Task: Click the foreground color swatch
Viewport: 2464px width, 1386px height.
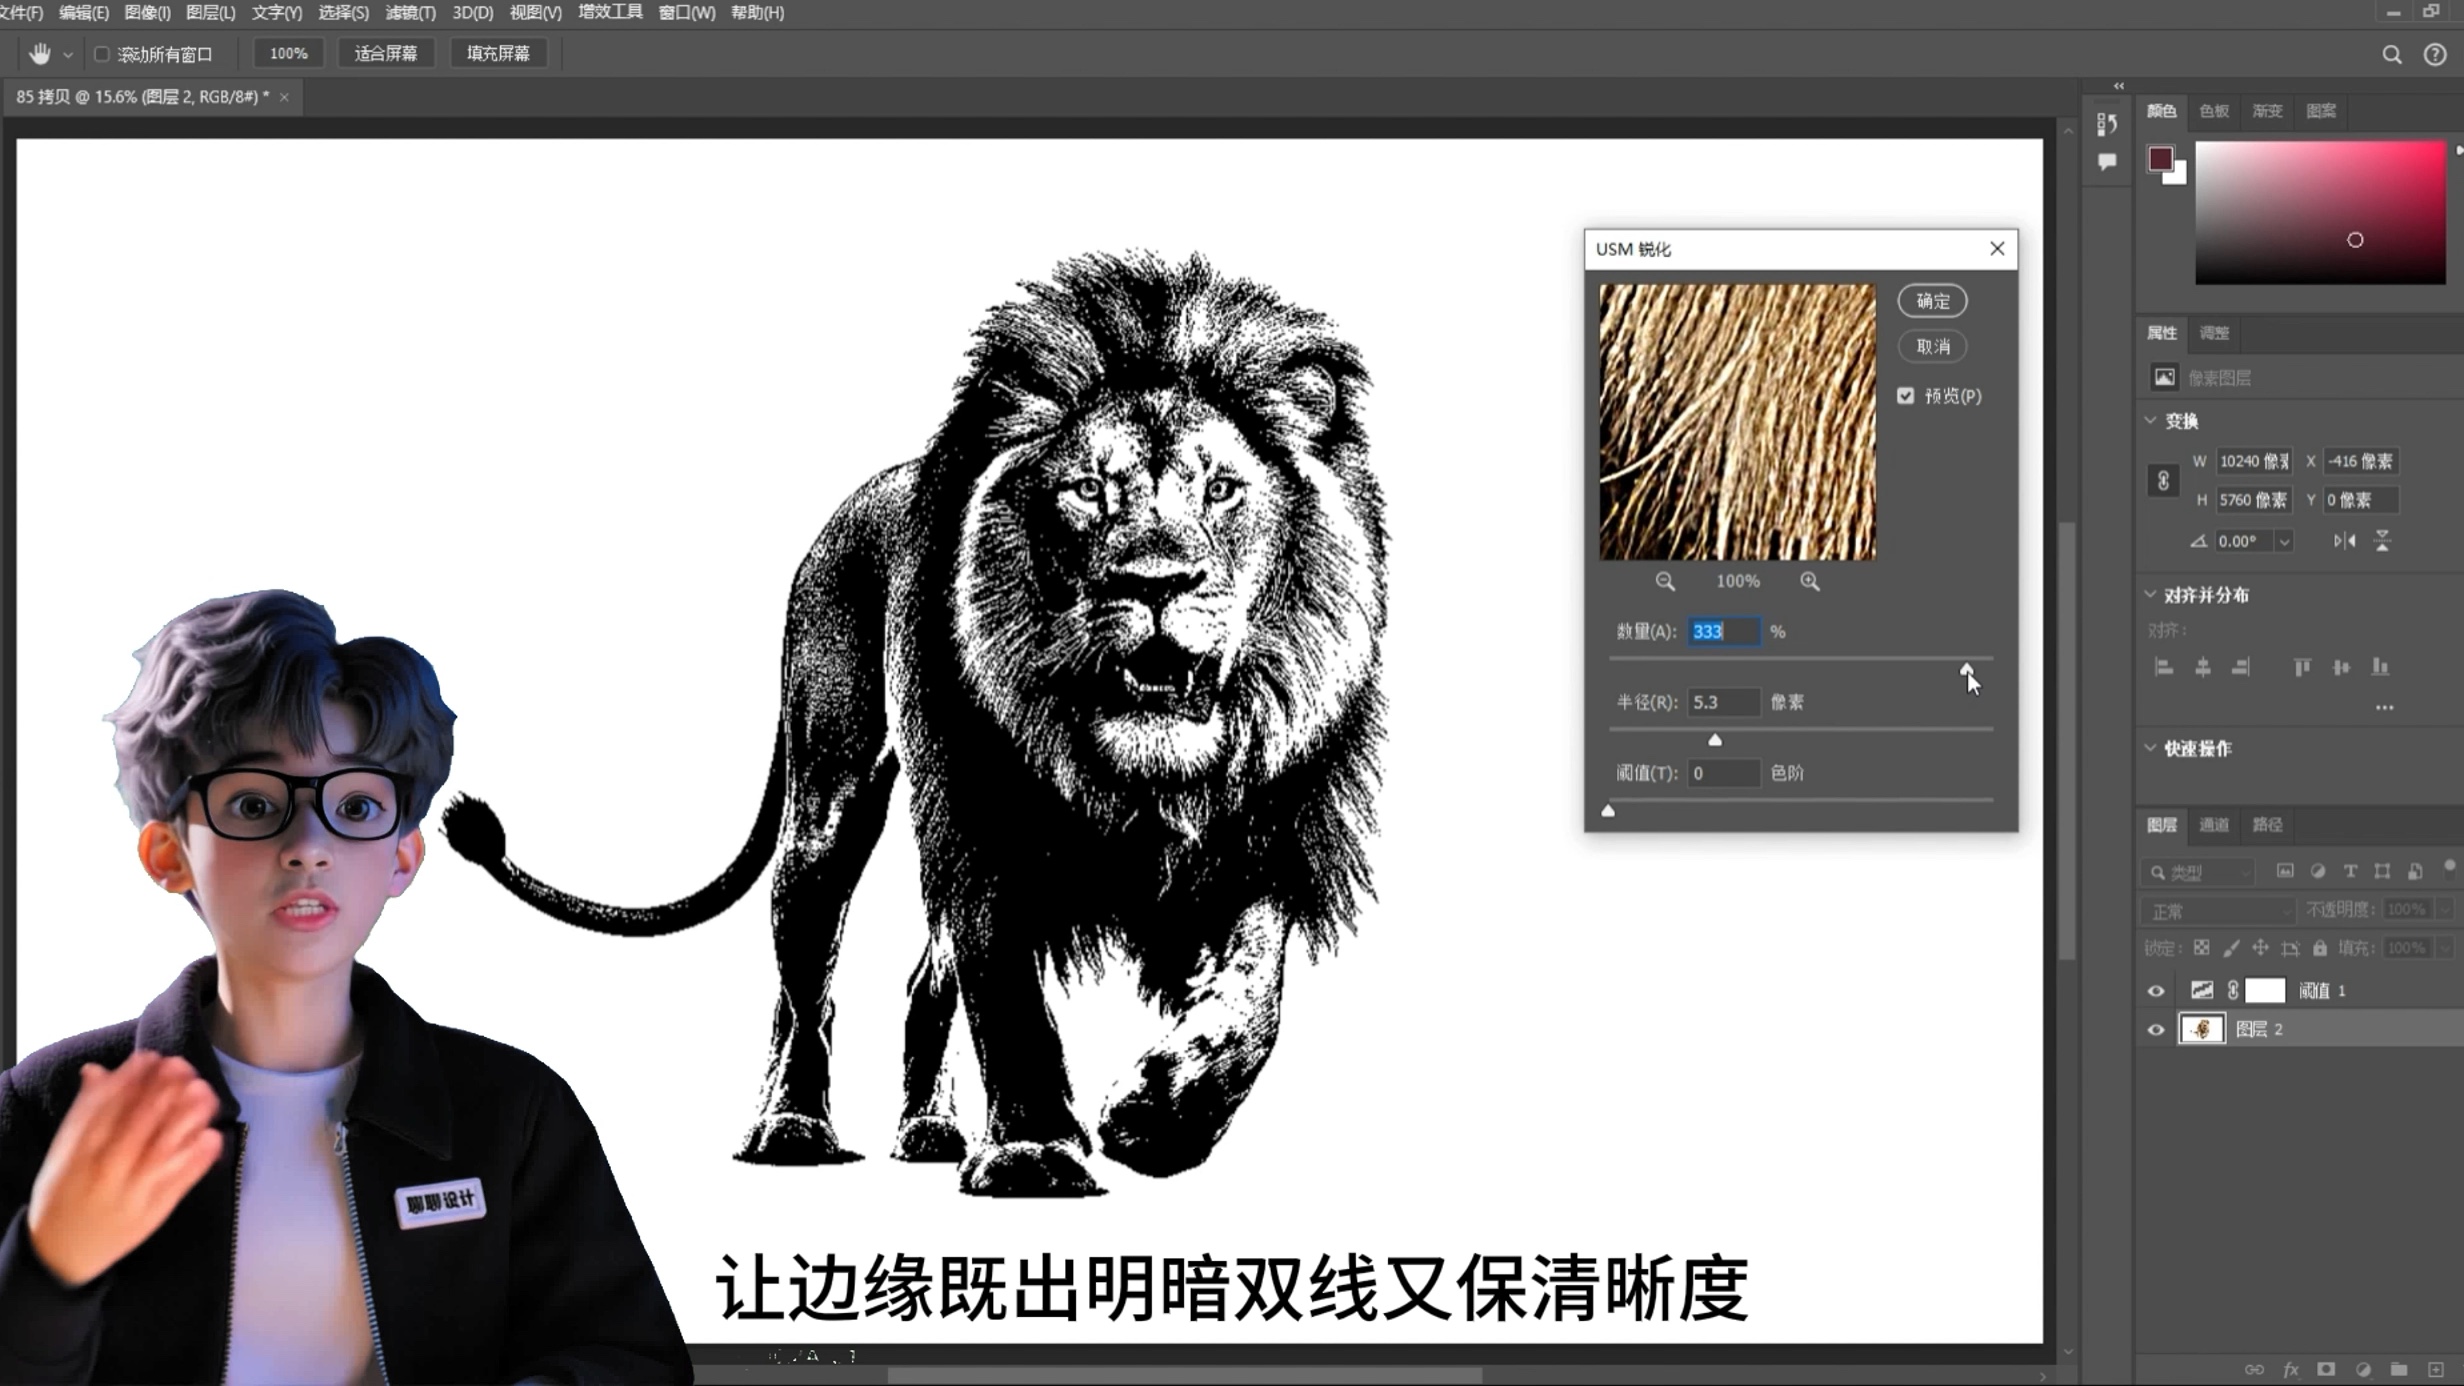Action: coord(2160,159)
